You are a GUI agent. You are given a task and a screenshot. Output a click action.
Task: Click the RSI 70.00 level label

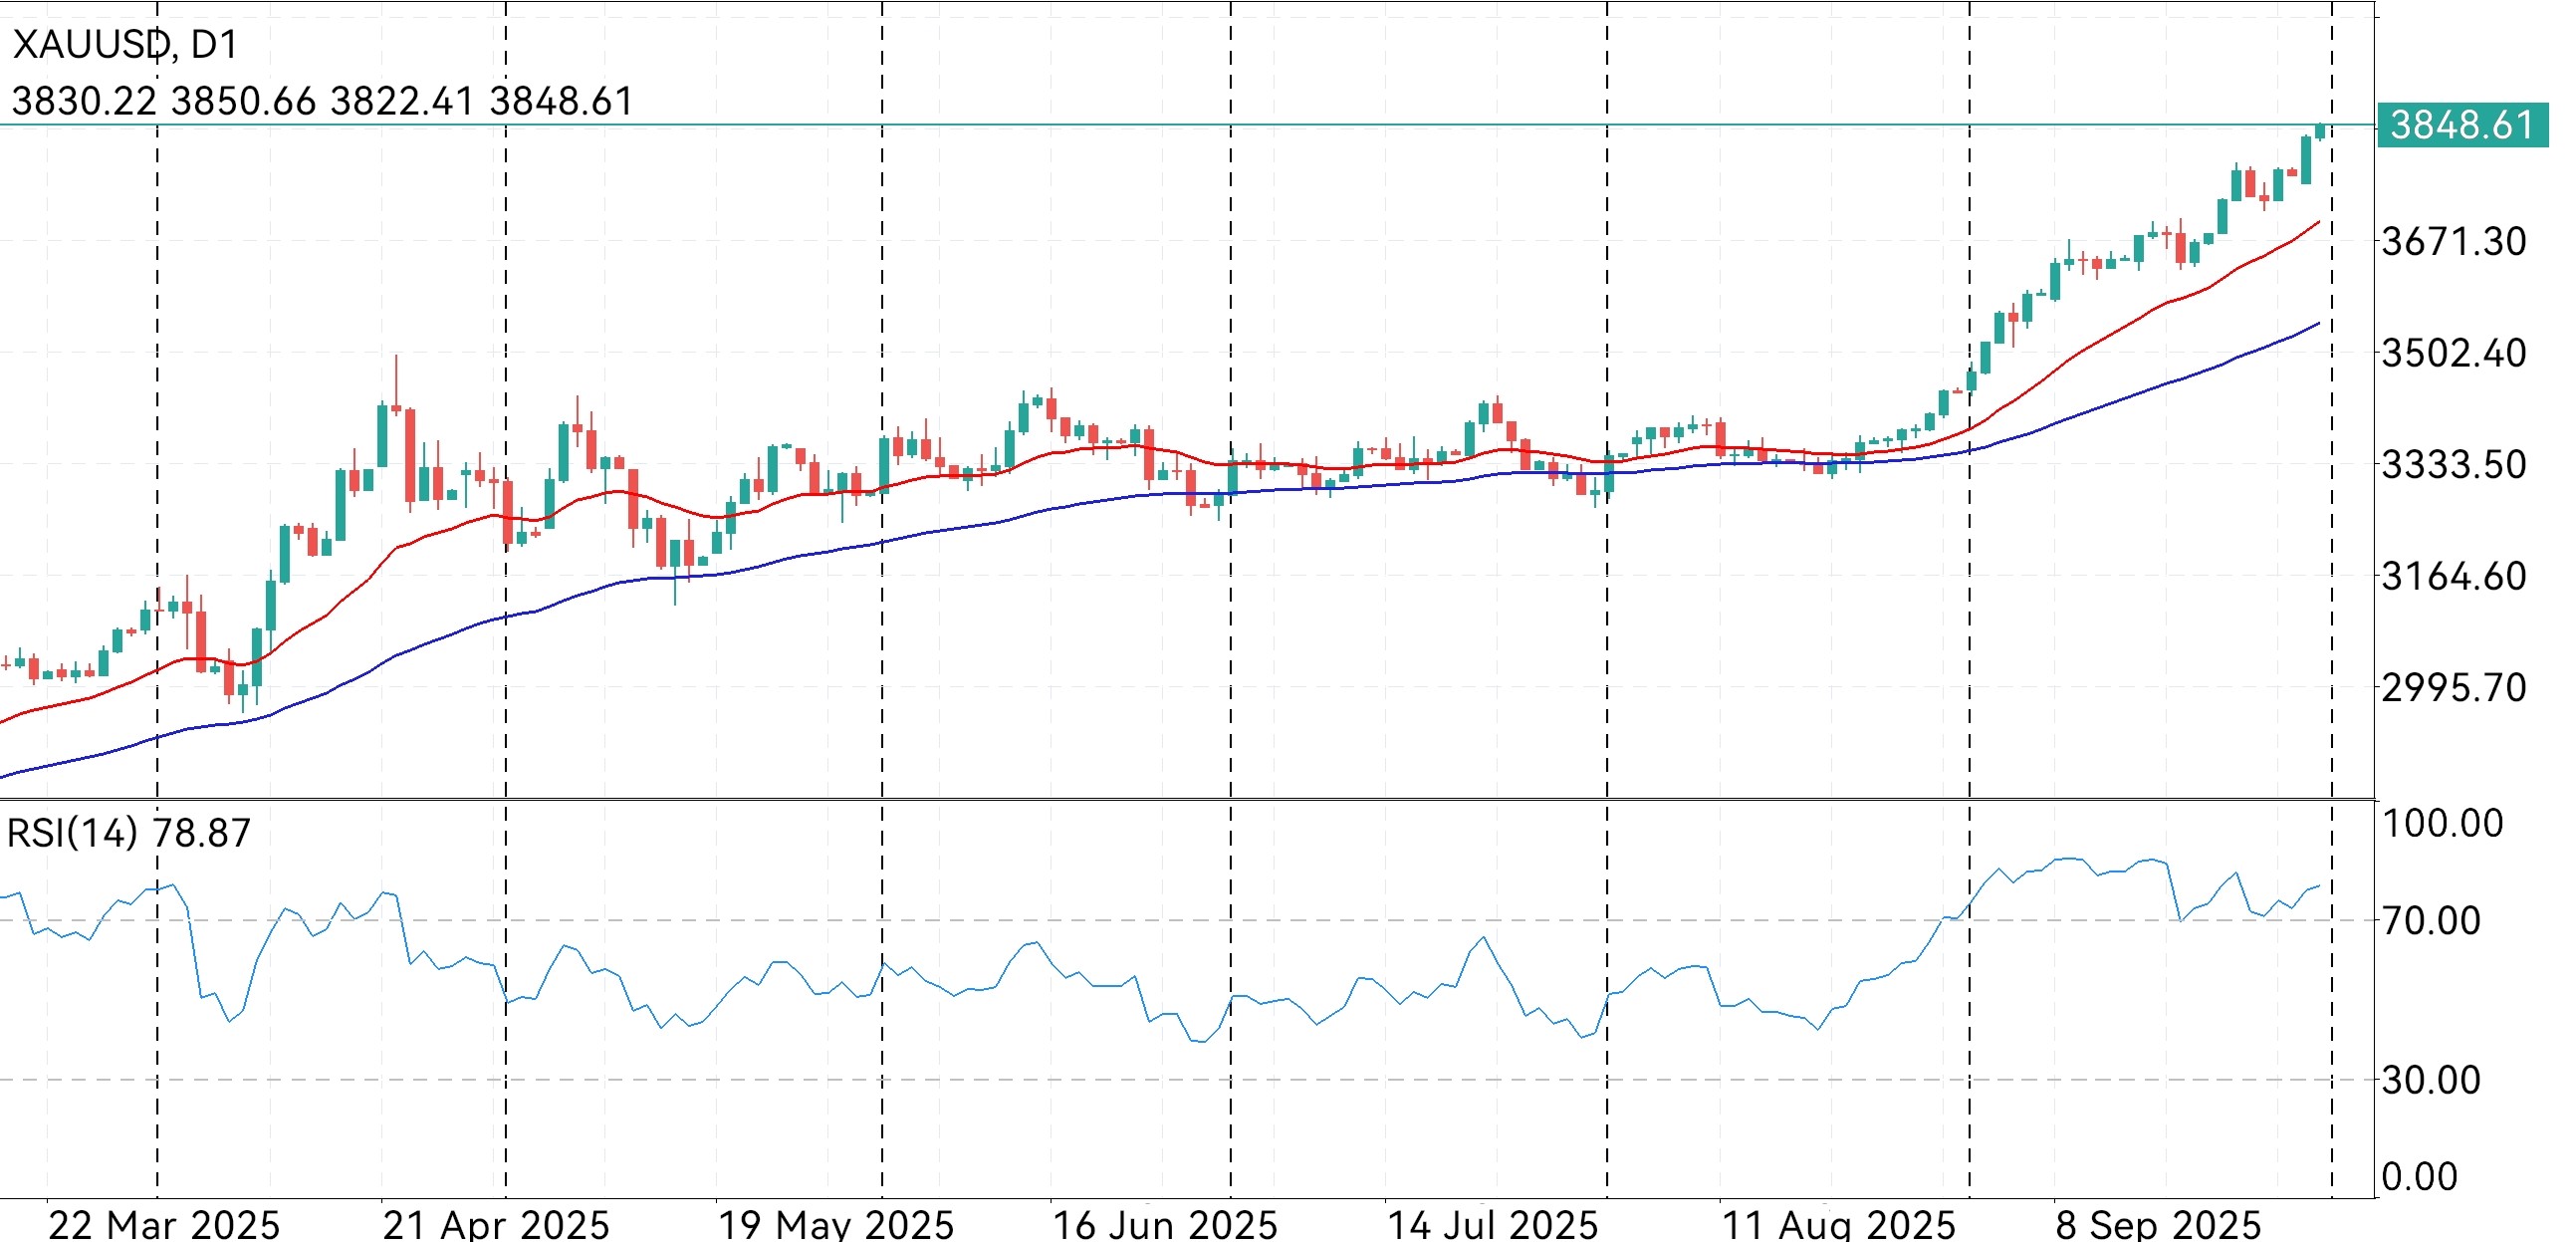click(2430, 921)
